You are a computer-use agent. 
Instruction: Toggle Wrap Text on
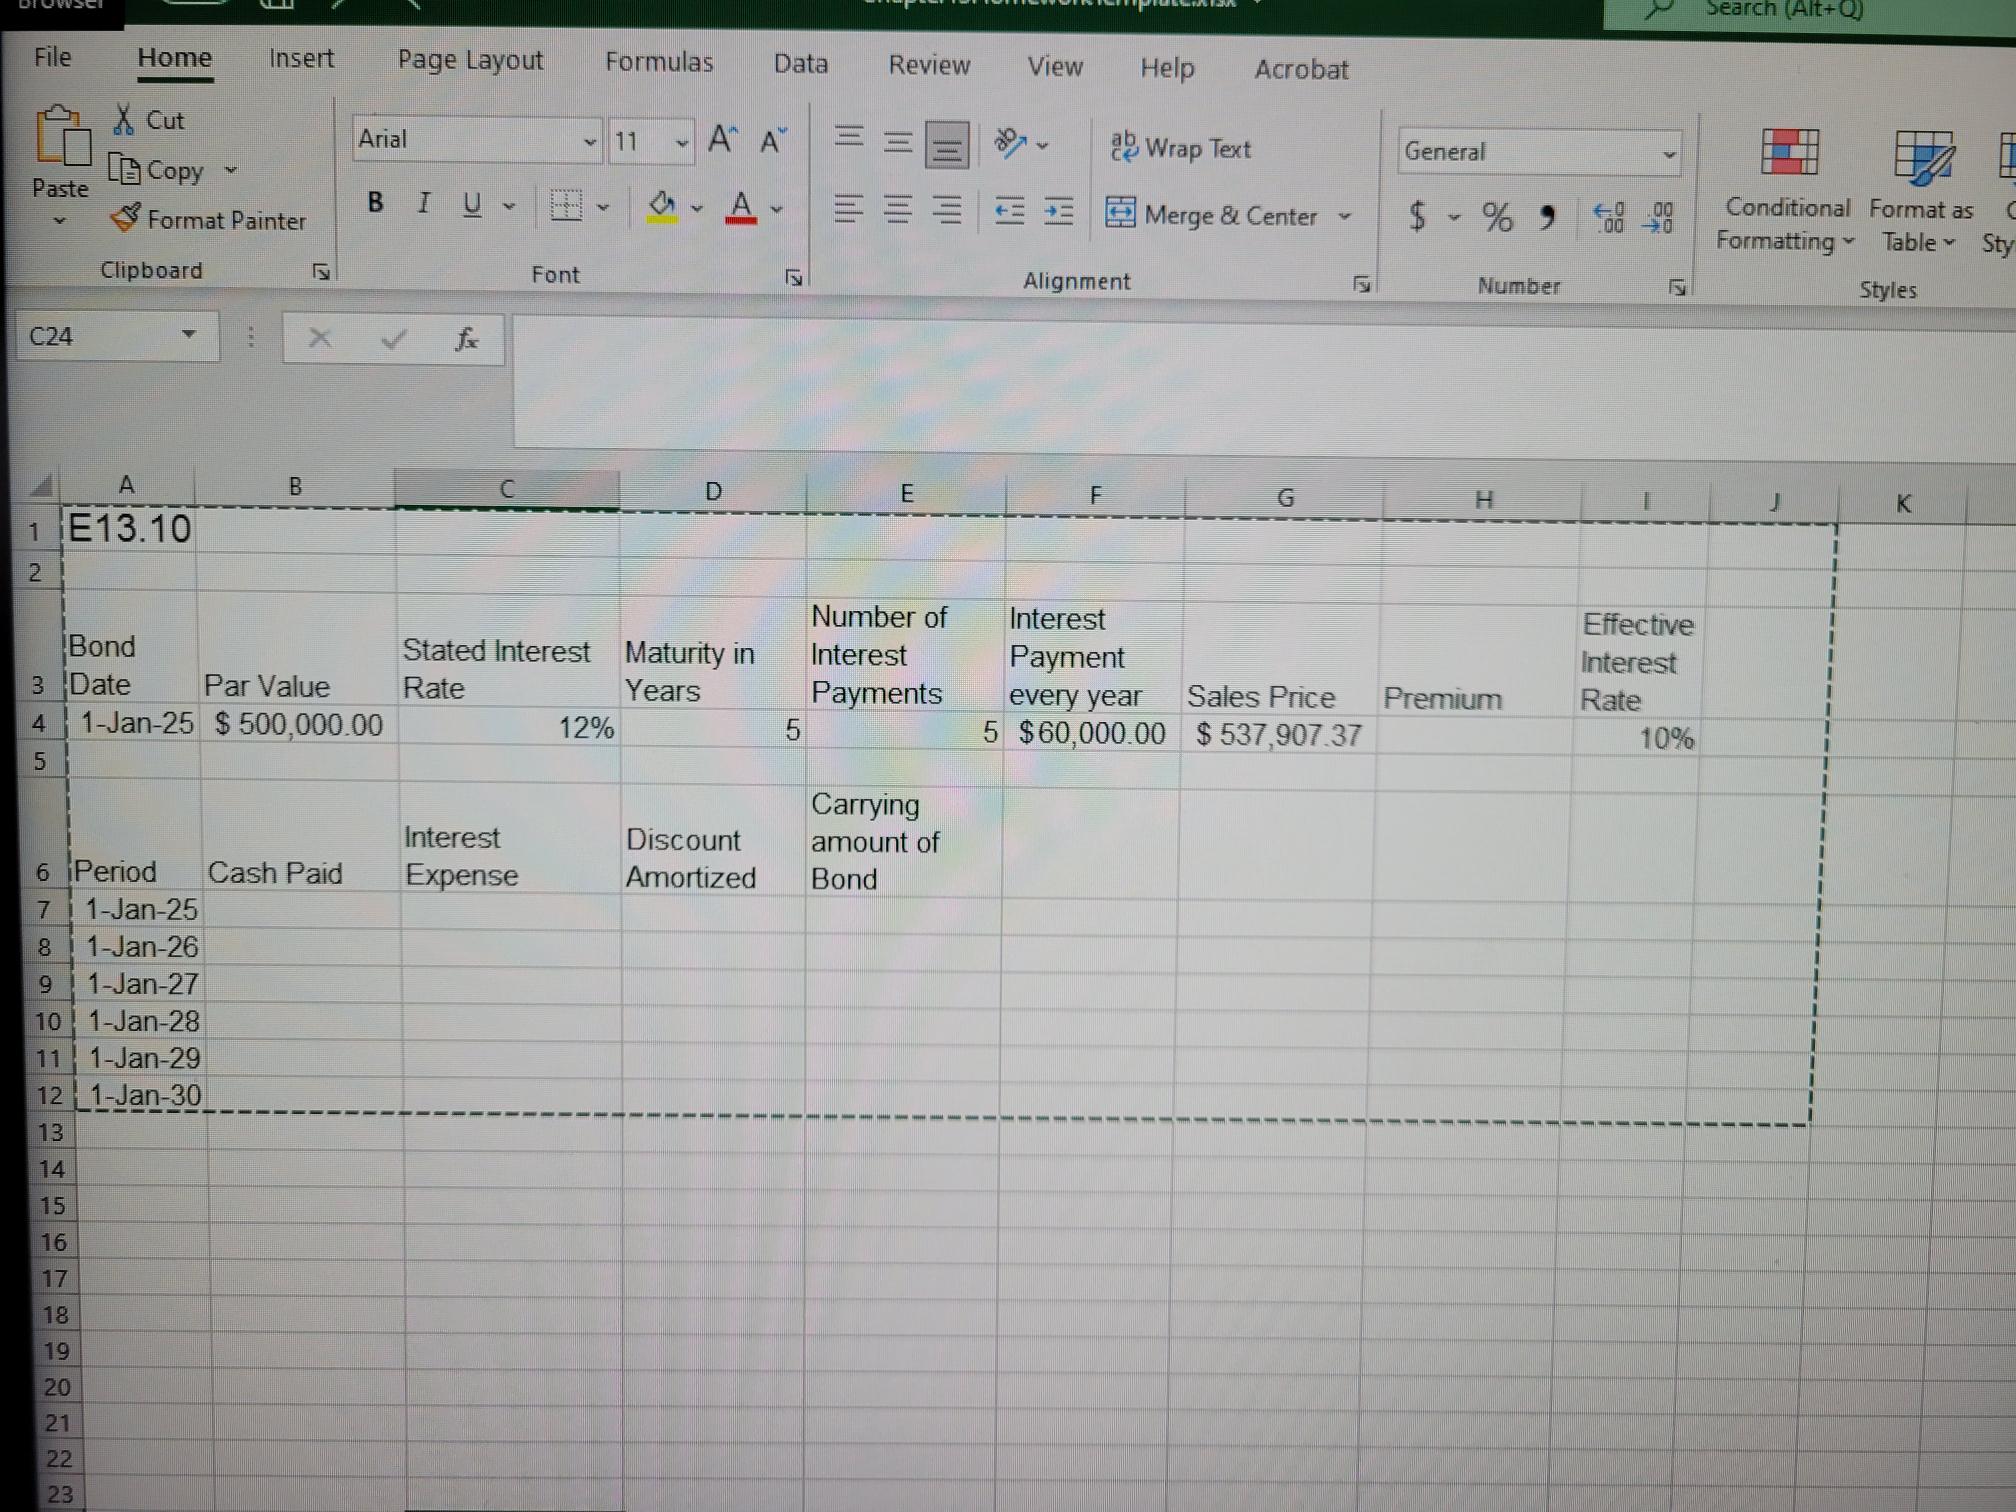[1180, 149]
